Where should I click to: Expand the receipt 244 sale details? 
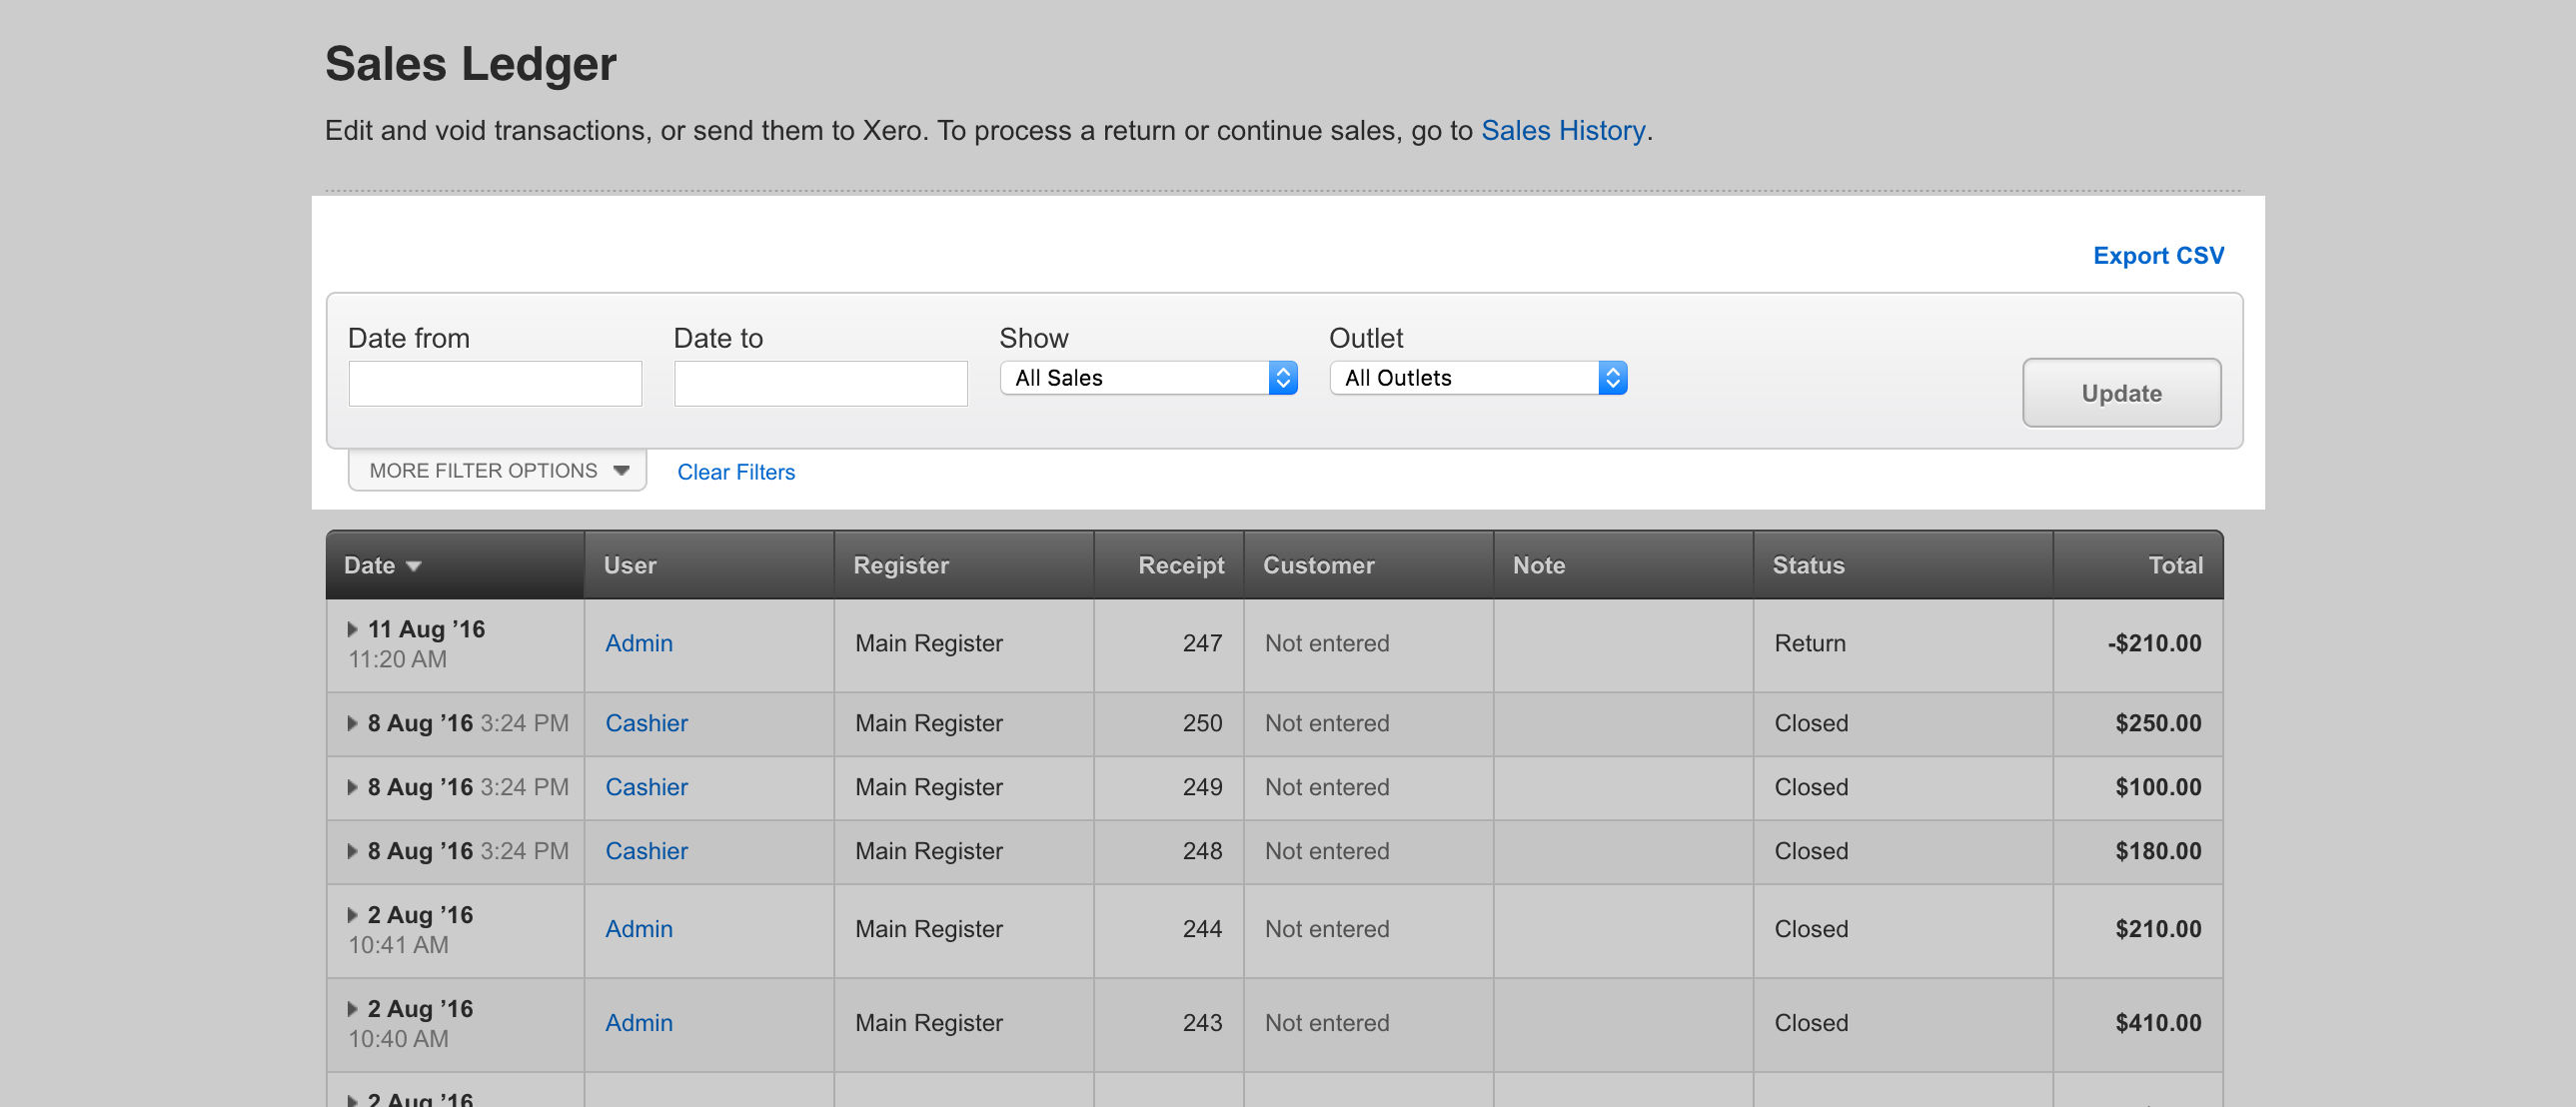pos(352,915)
